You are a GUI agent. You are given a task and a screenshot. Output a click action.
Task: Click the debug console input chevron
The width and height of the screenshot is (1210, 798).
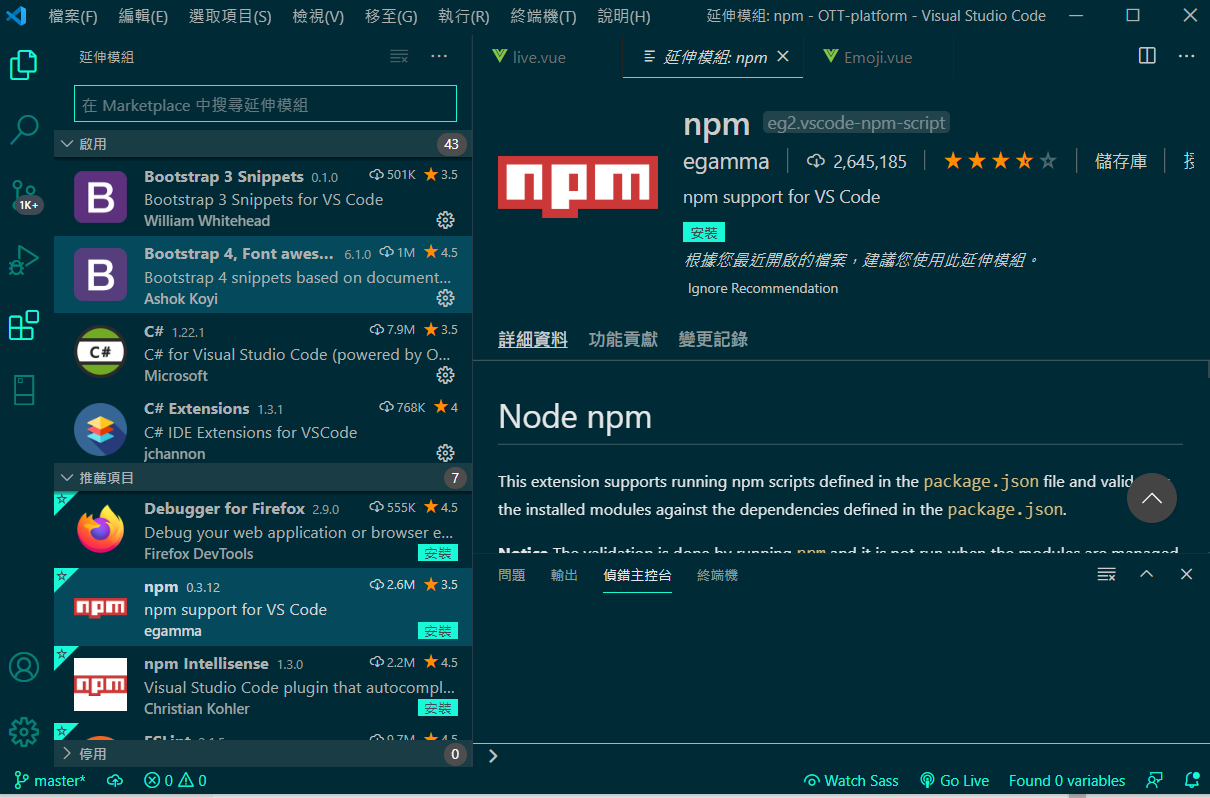[493, 756]
